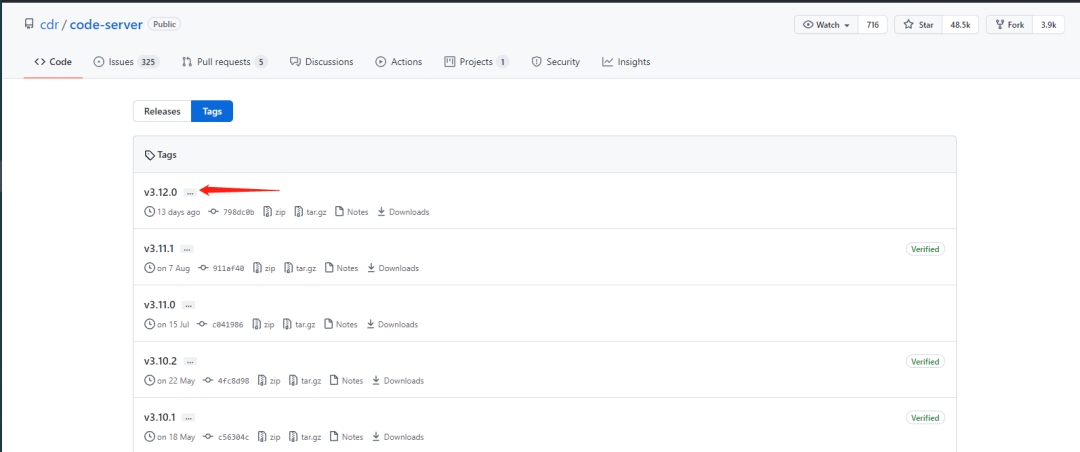The height and width of the screenshot is (452, 1080).
Task: Click the Verified badge for v3.10.1
Action: (x=925, y=418)
